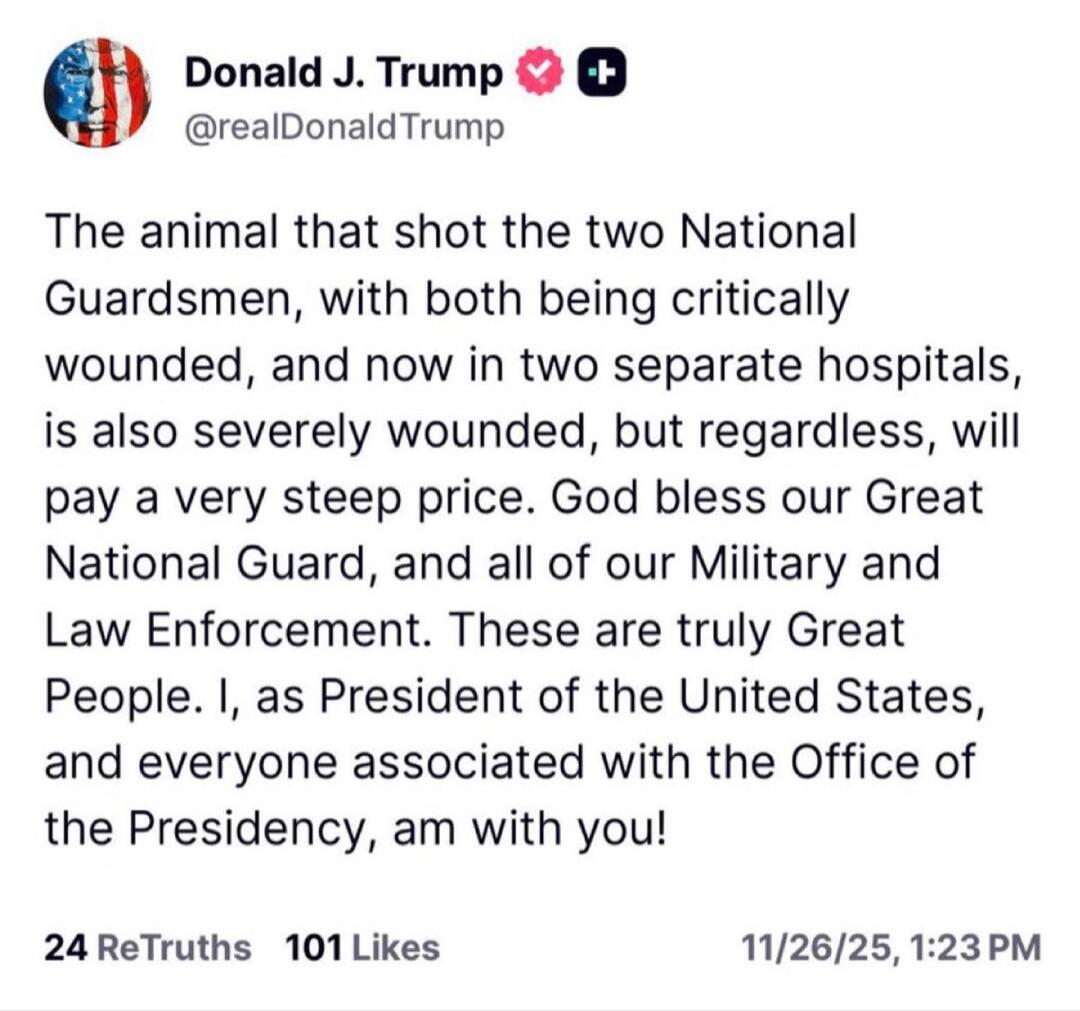Open the @realDonaldTrump handle
Screen dimensions: 1080x1011
click(x=343, y=126)
